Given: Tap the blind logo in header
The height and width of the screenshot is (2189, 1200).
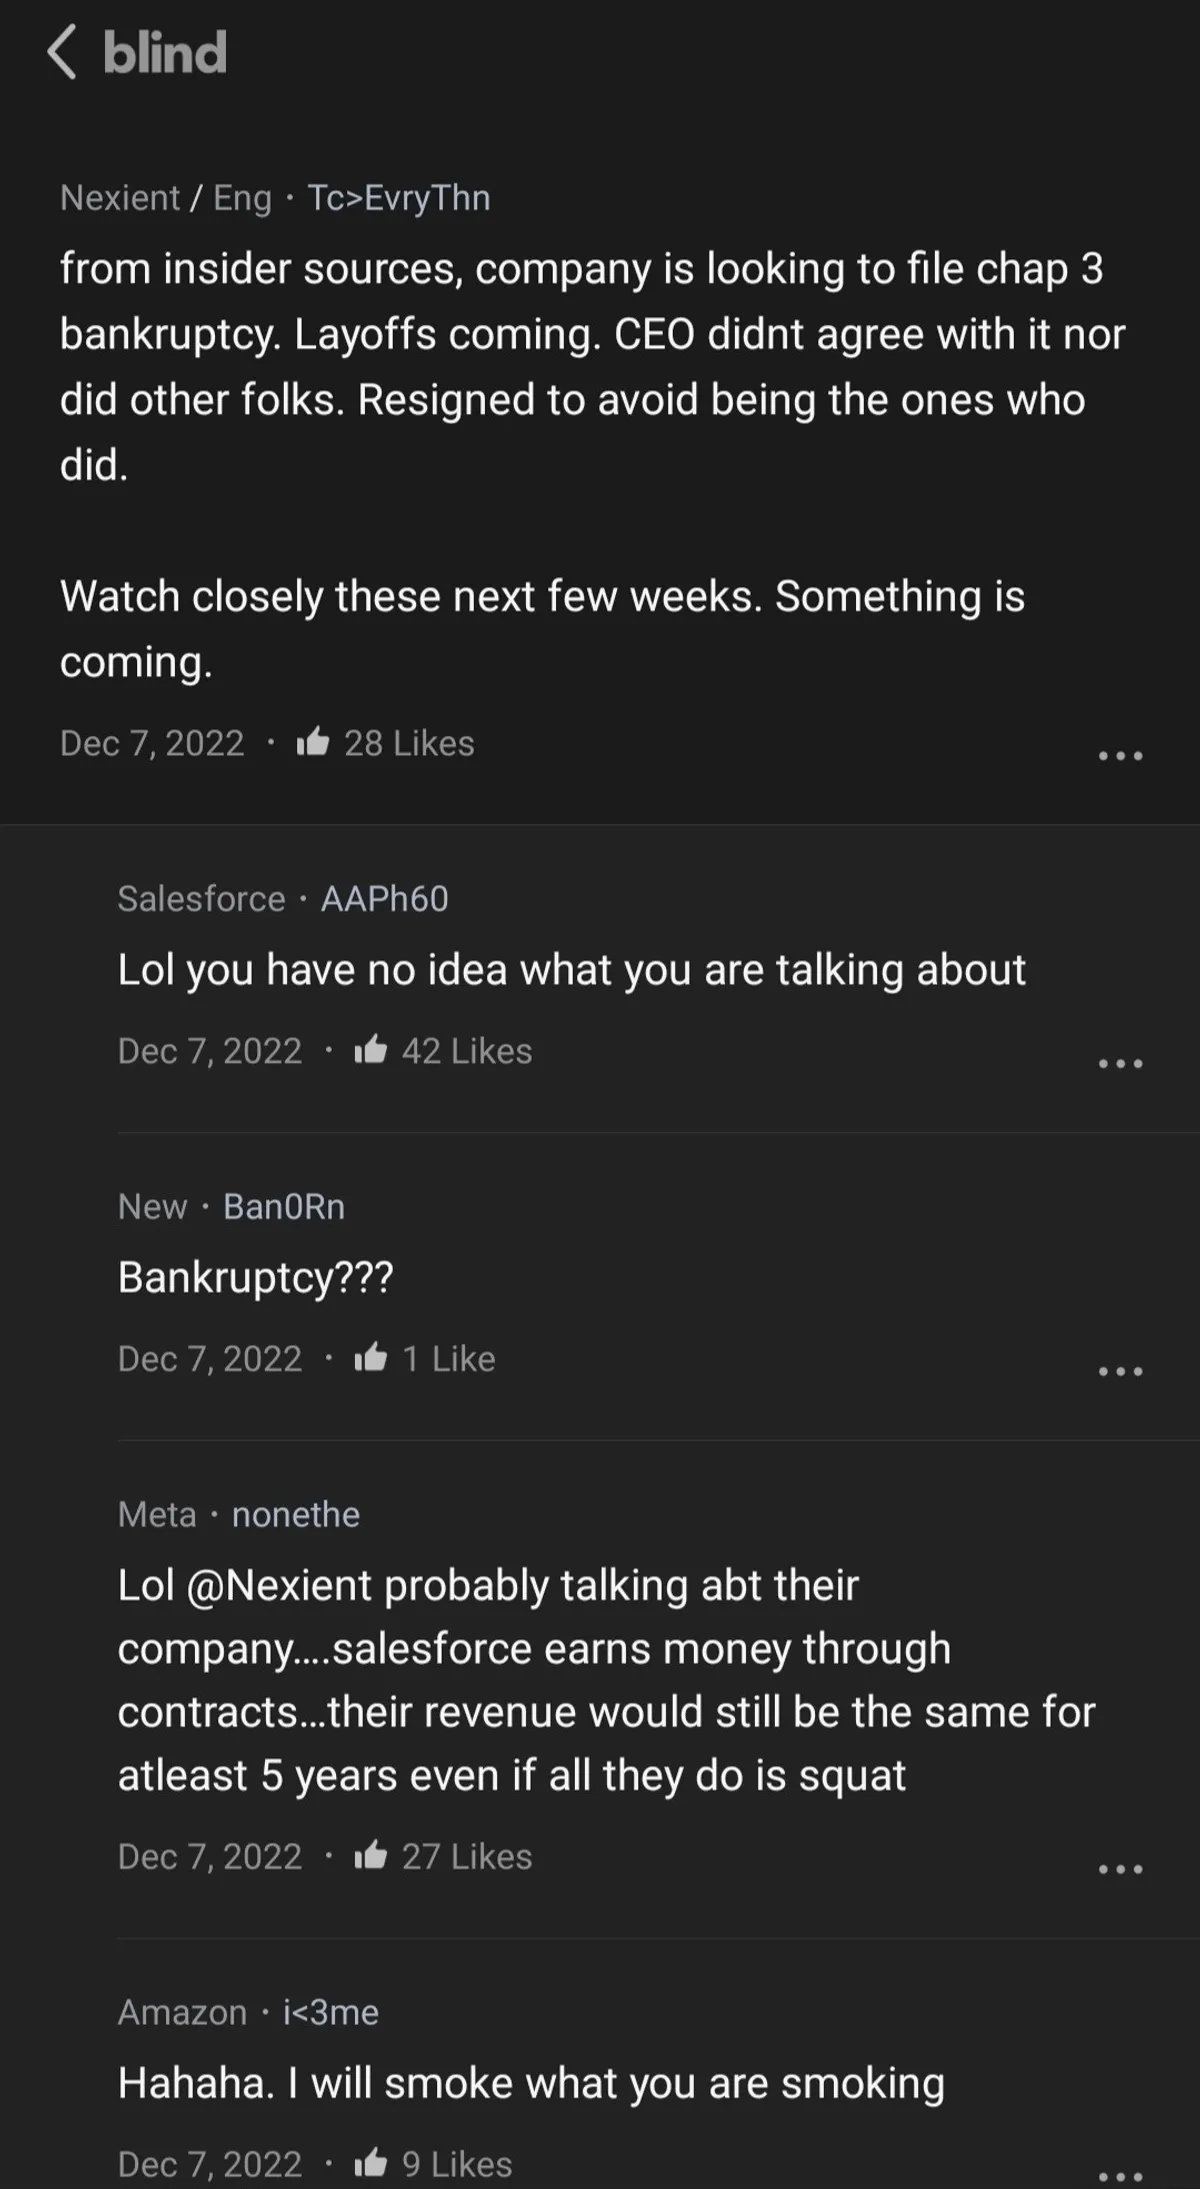Looking at the screenshot, I should tap(165, 52).
